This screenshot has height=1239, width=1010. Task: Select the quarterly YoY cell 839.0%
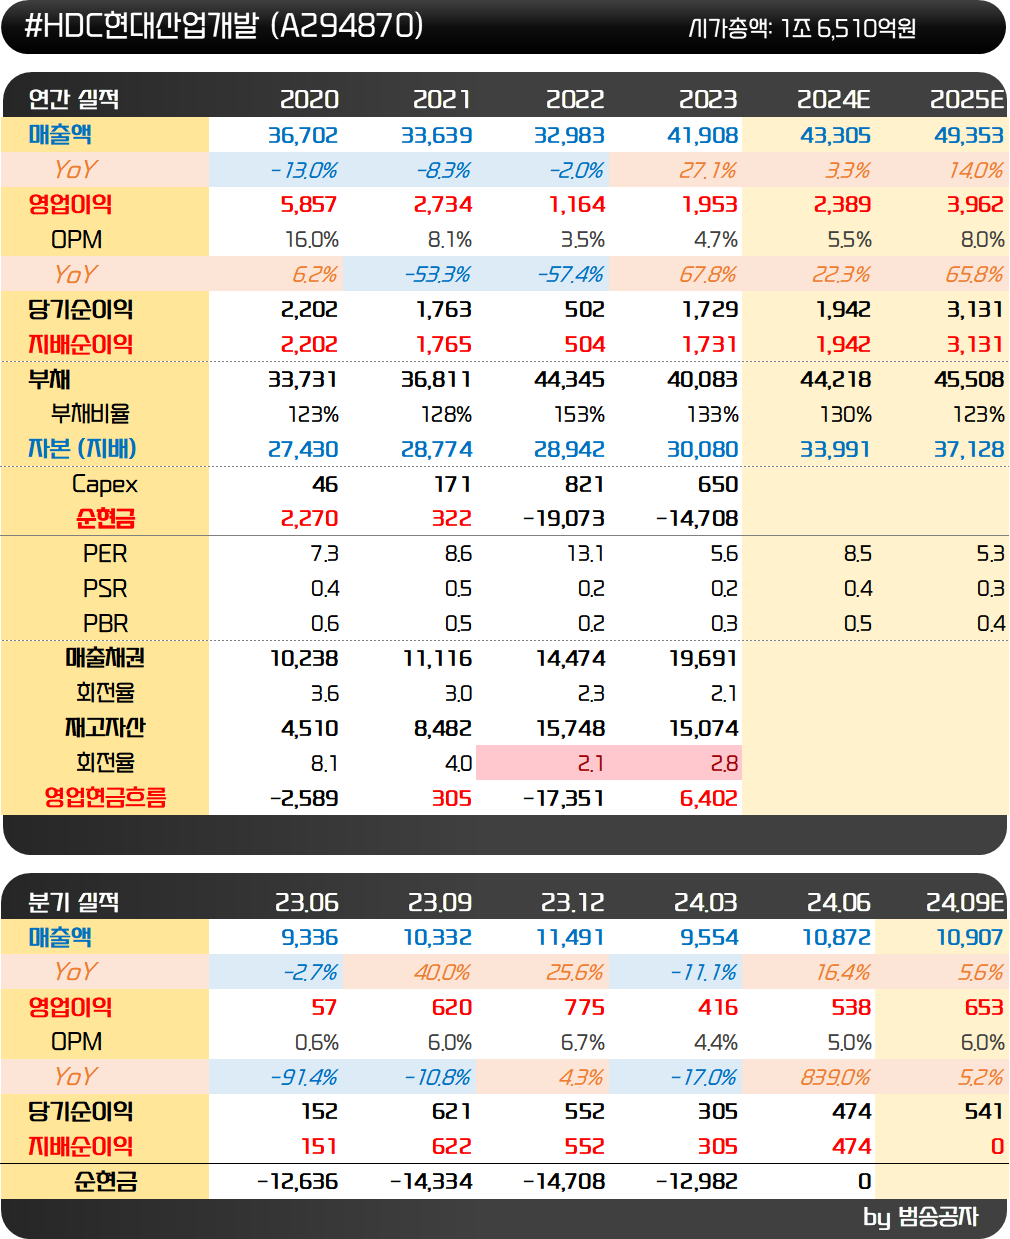tap(836, 1077)
